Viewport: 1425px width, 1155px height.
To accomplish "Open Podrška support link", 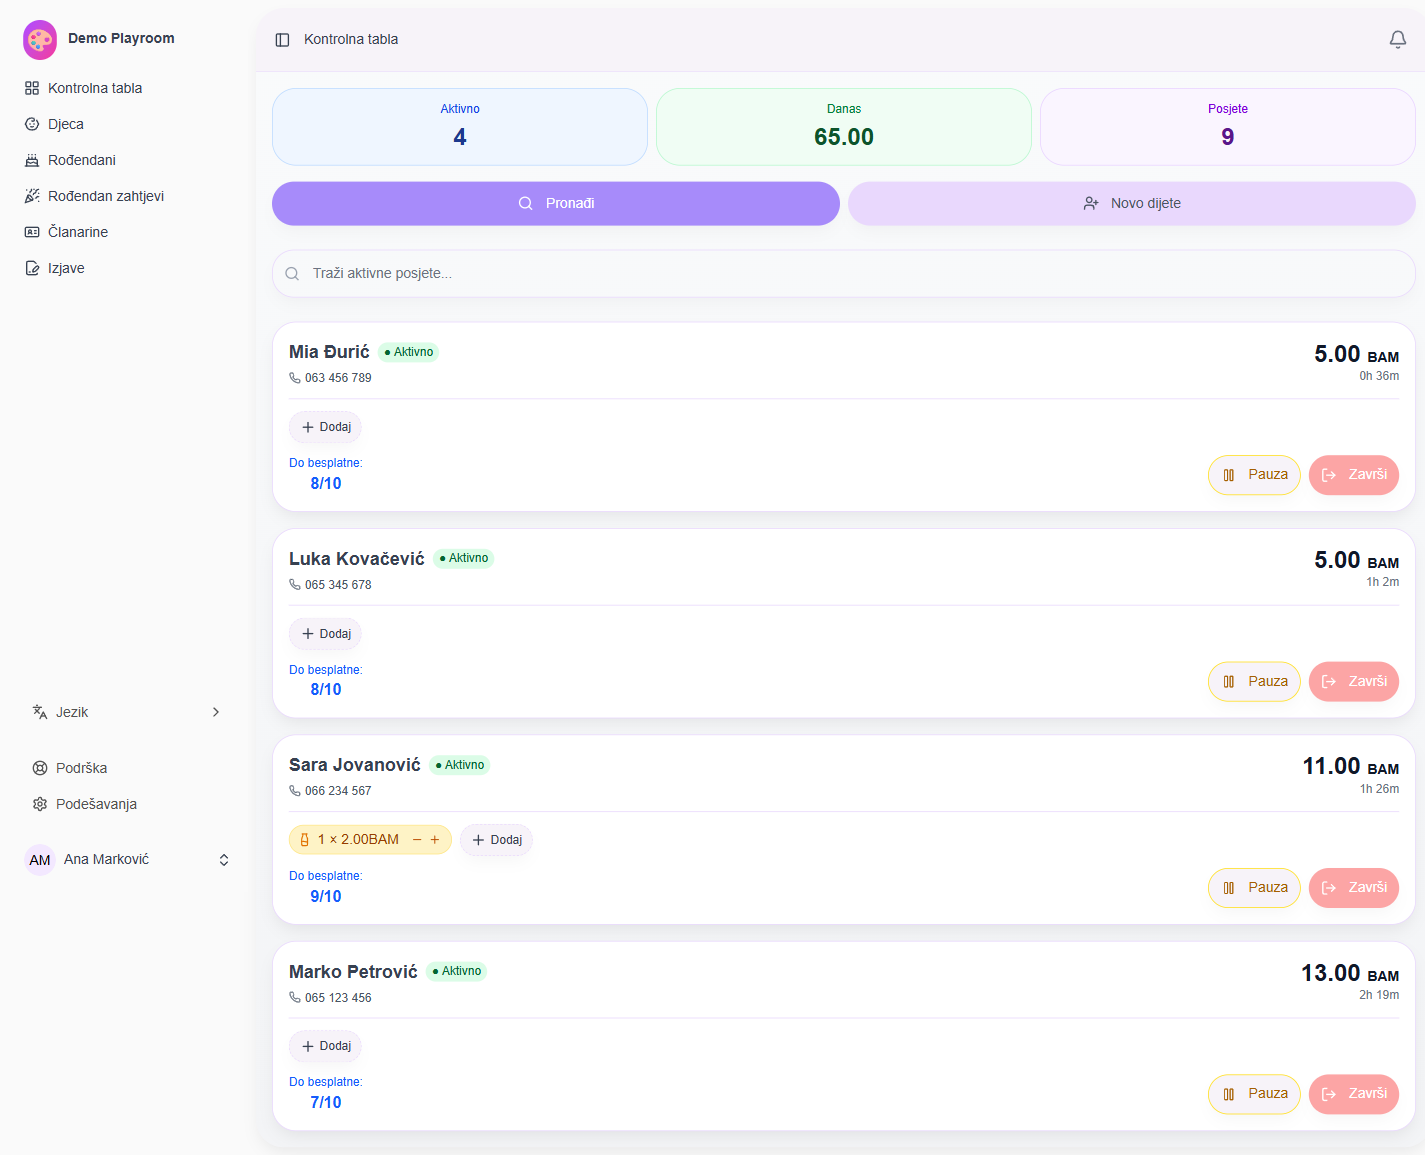I will click(127, 768).
